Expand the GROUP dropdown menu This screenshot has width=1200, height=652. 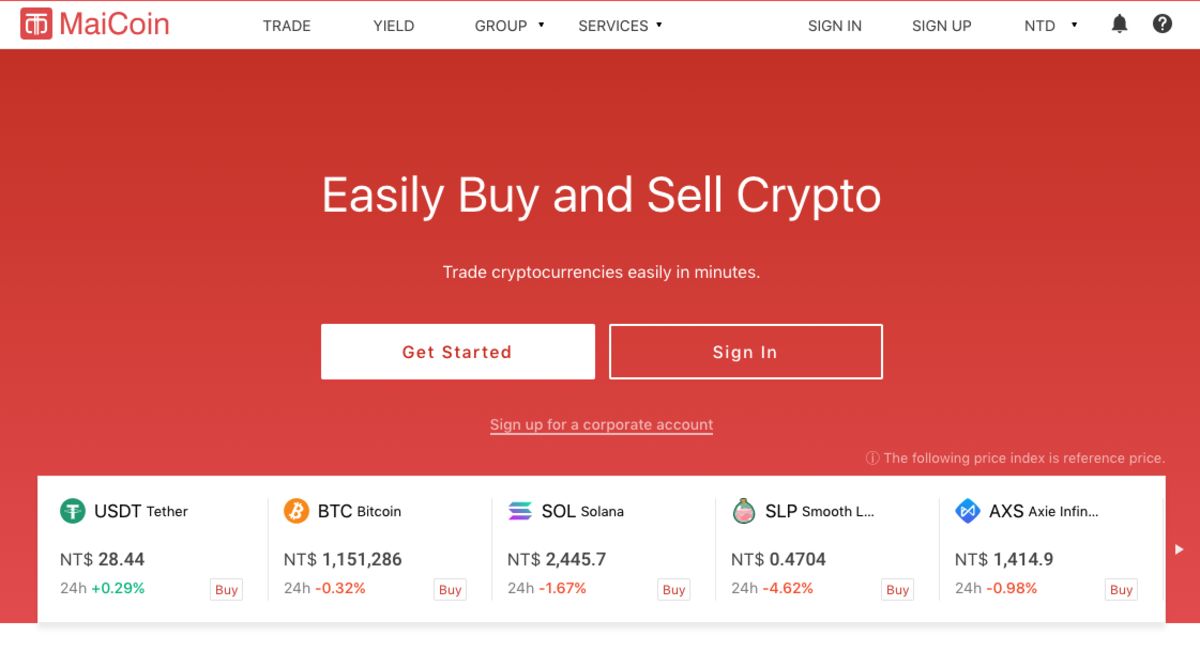click(510, 26)
